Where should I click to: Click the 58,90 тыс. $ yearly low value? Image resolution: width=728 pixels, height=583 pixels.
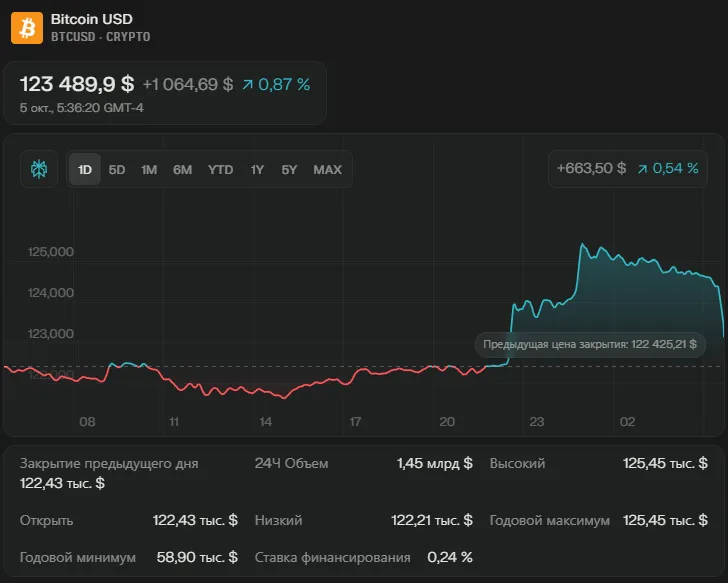coord(197,557)
